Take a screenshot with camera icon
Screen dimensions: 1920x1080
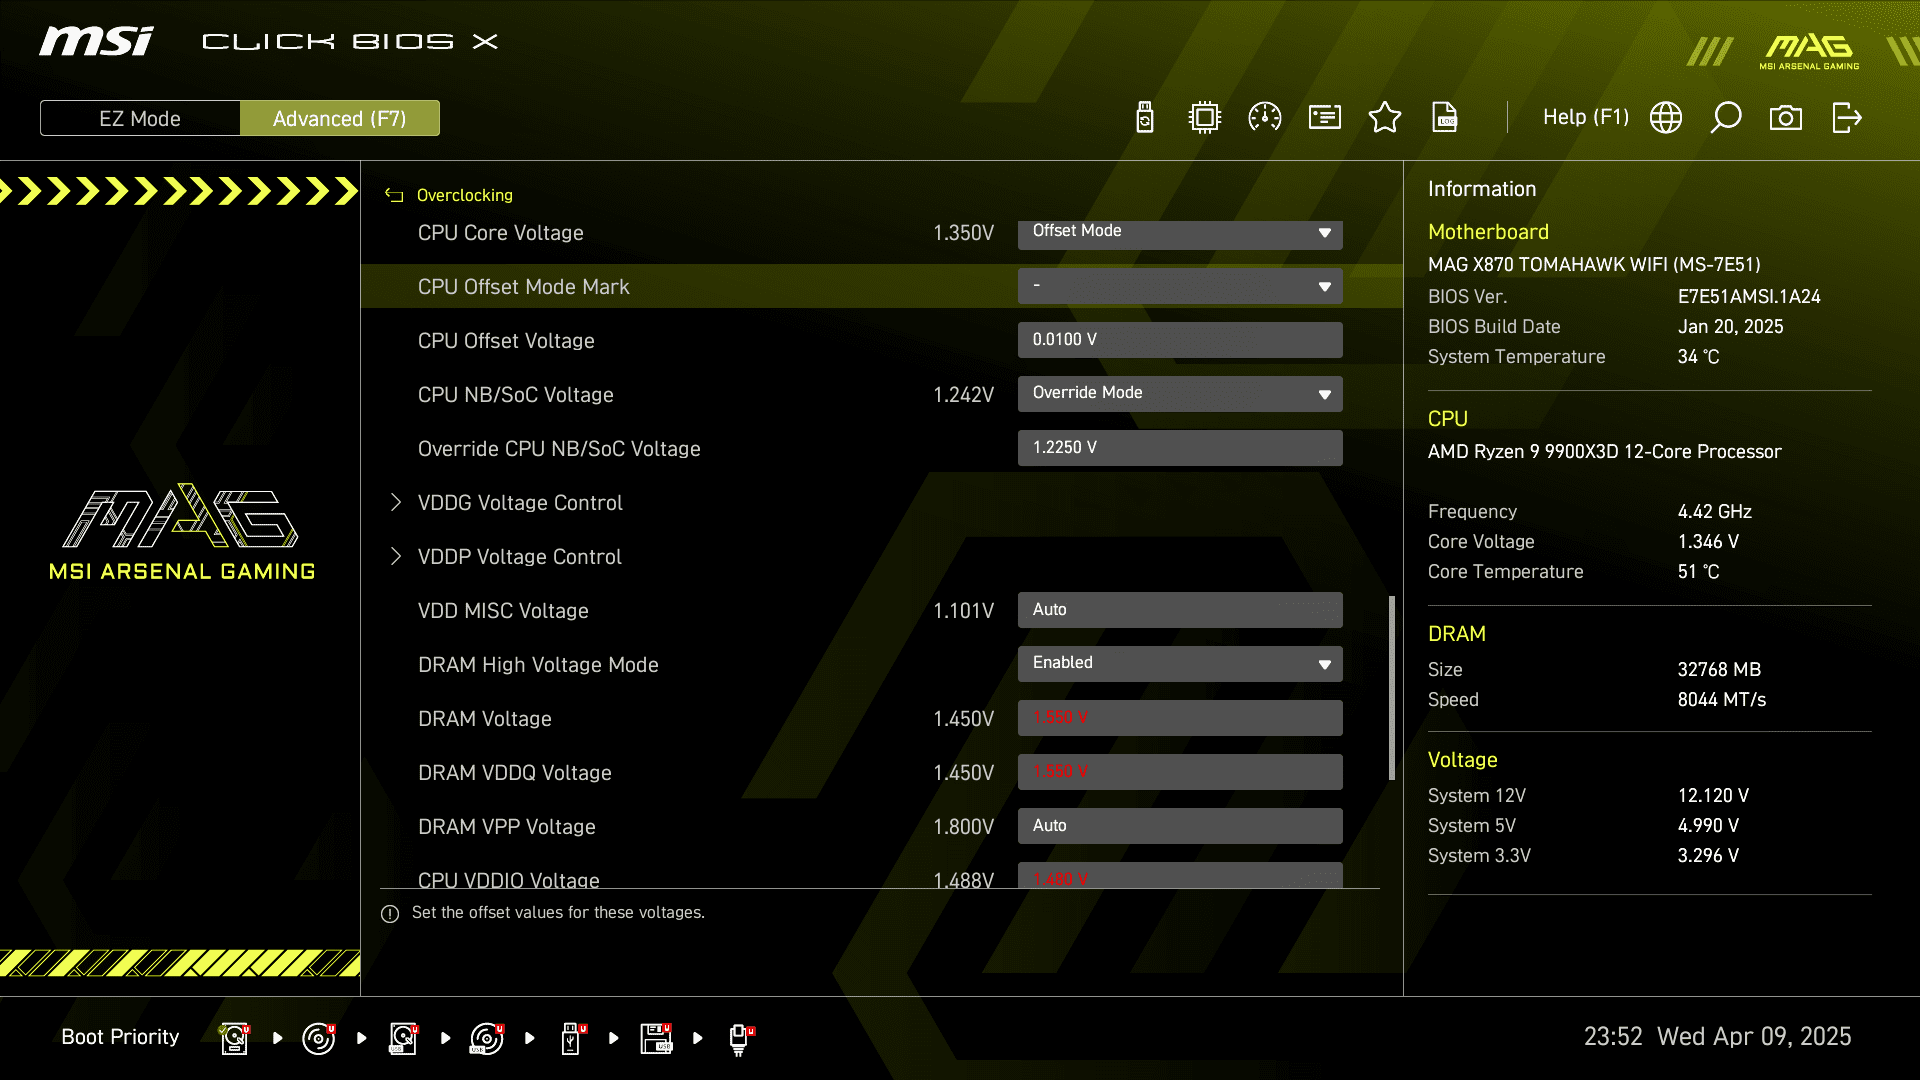pos(1786,118)
